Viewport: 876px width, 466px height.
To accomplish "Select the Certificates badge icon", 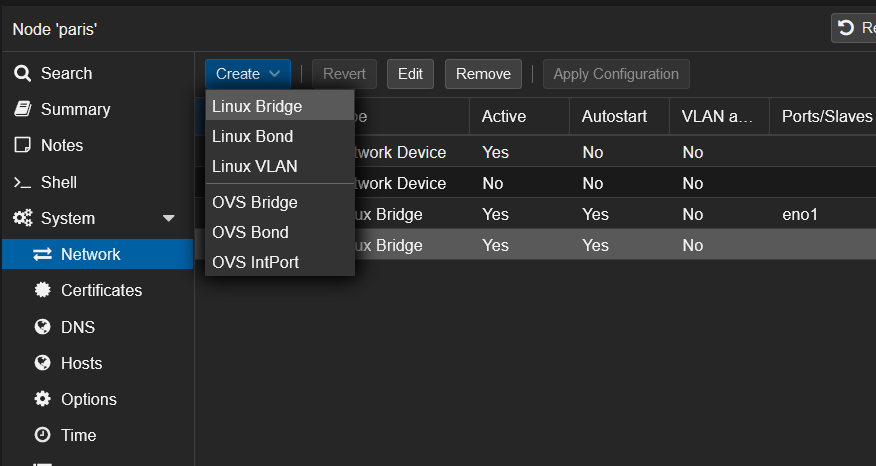I will click(x=42, y=290).
